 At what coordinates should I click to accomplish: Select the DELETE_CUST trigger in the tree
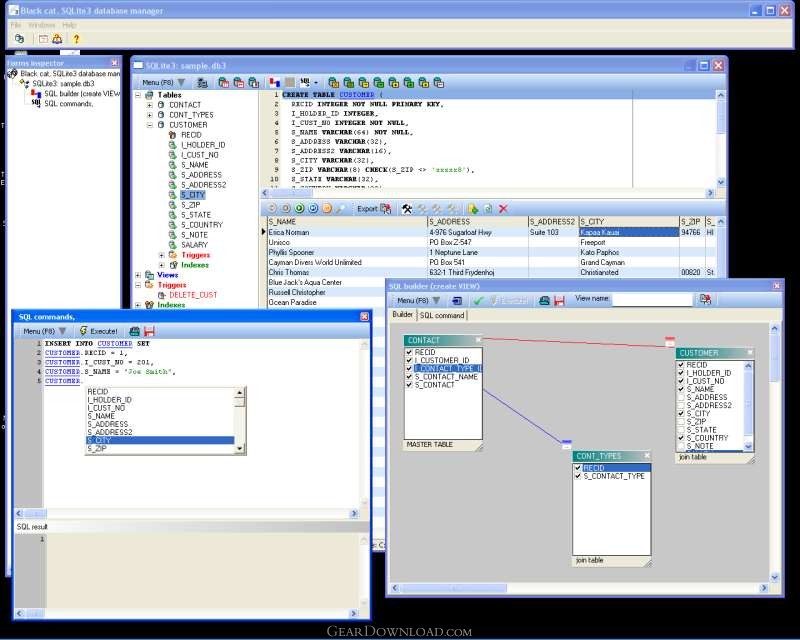click(193, 294)
